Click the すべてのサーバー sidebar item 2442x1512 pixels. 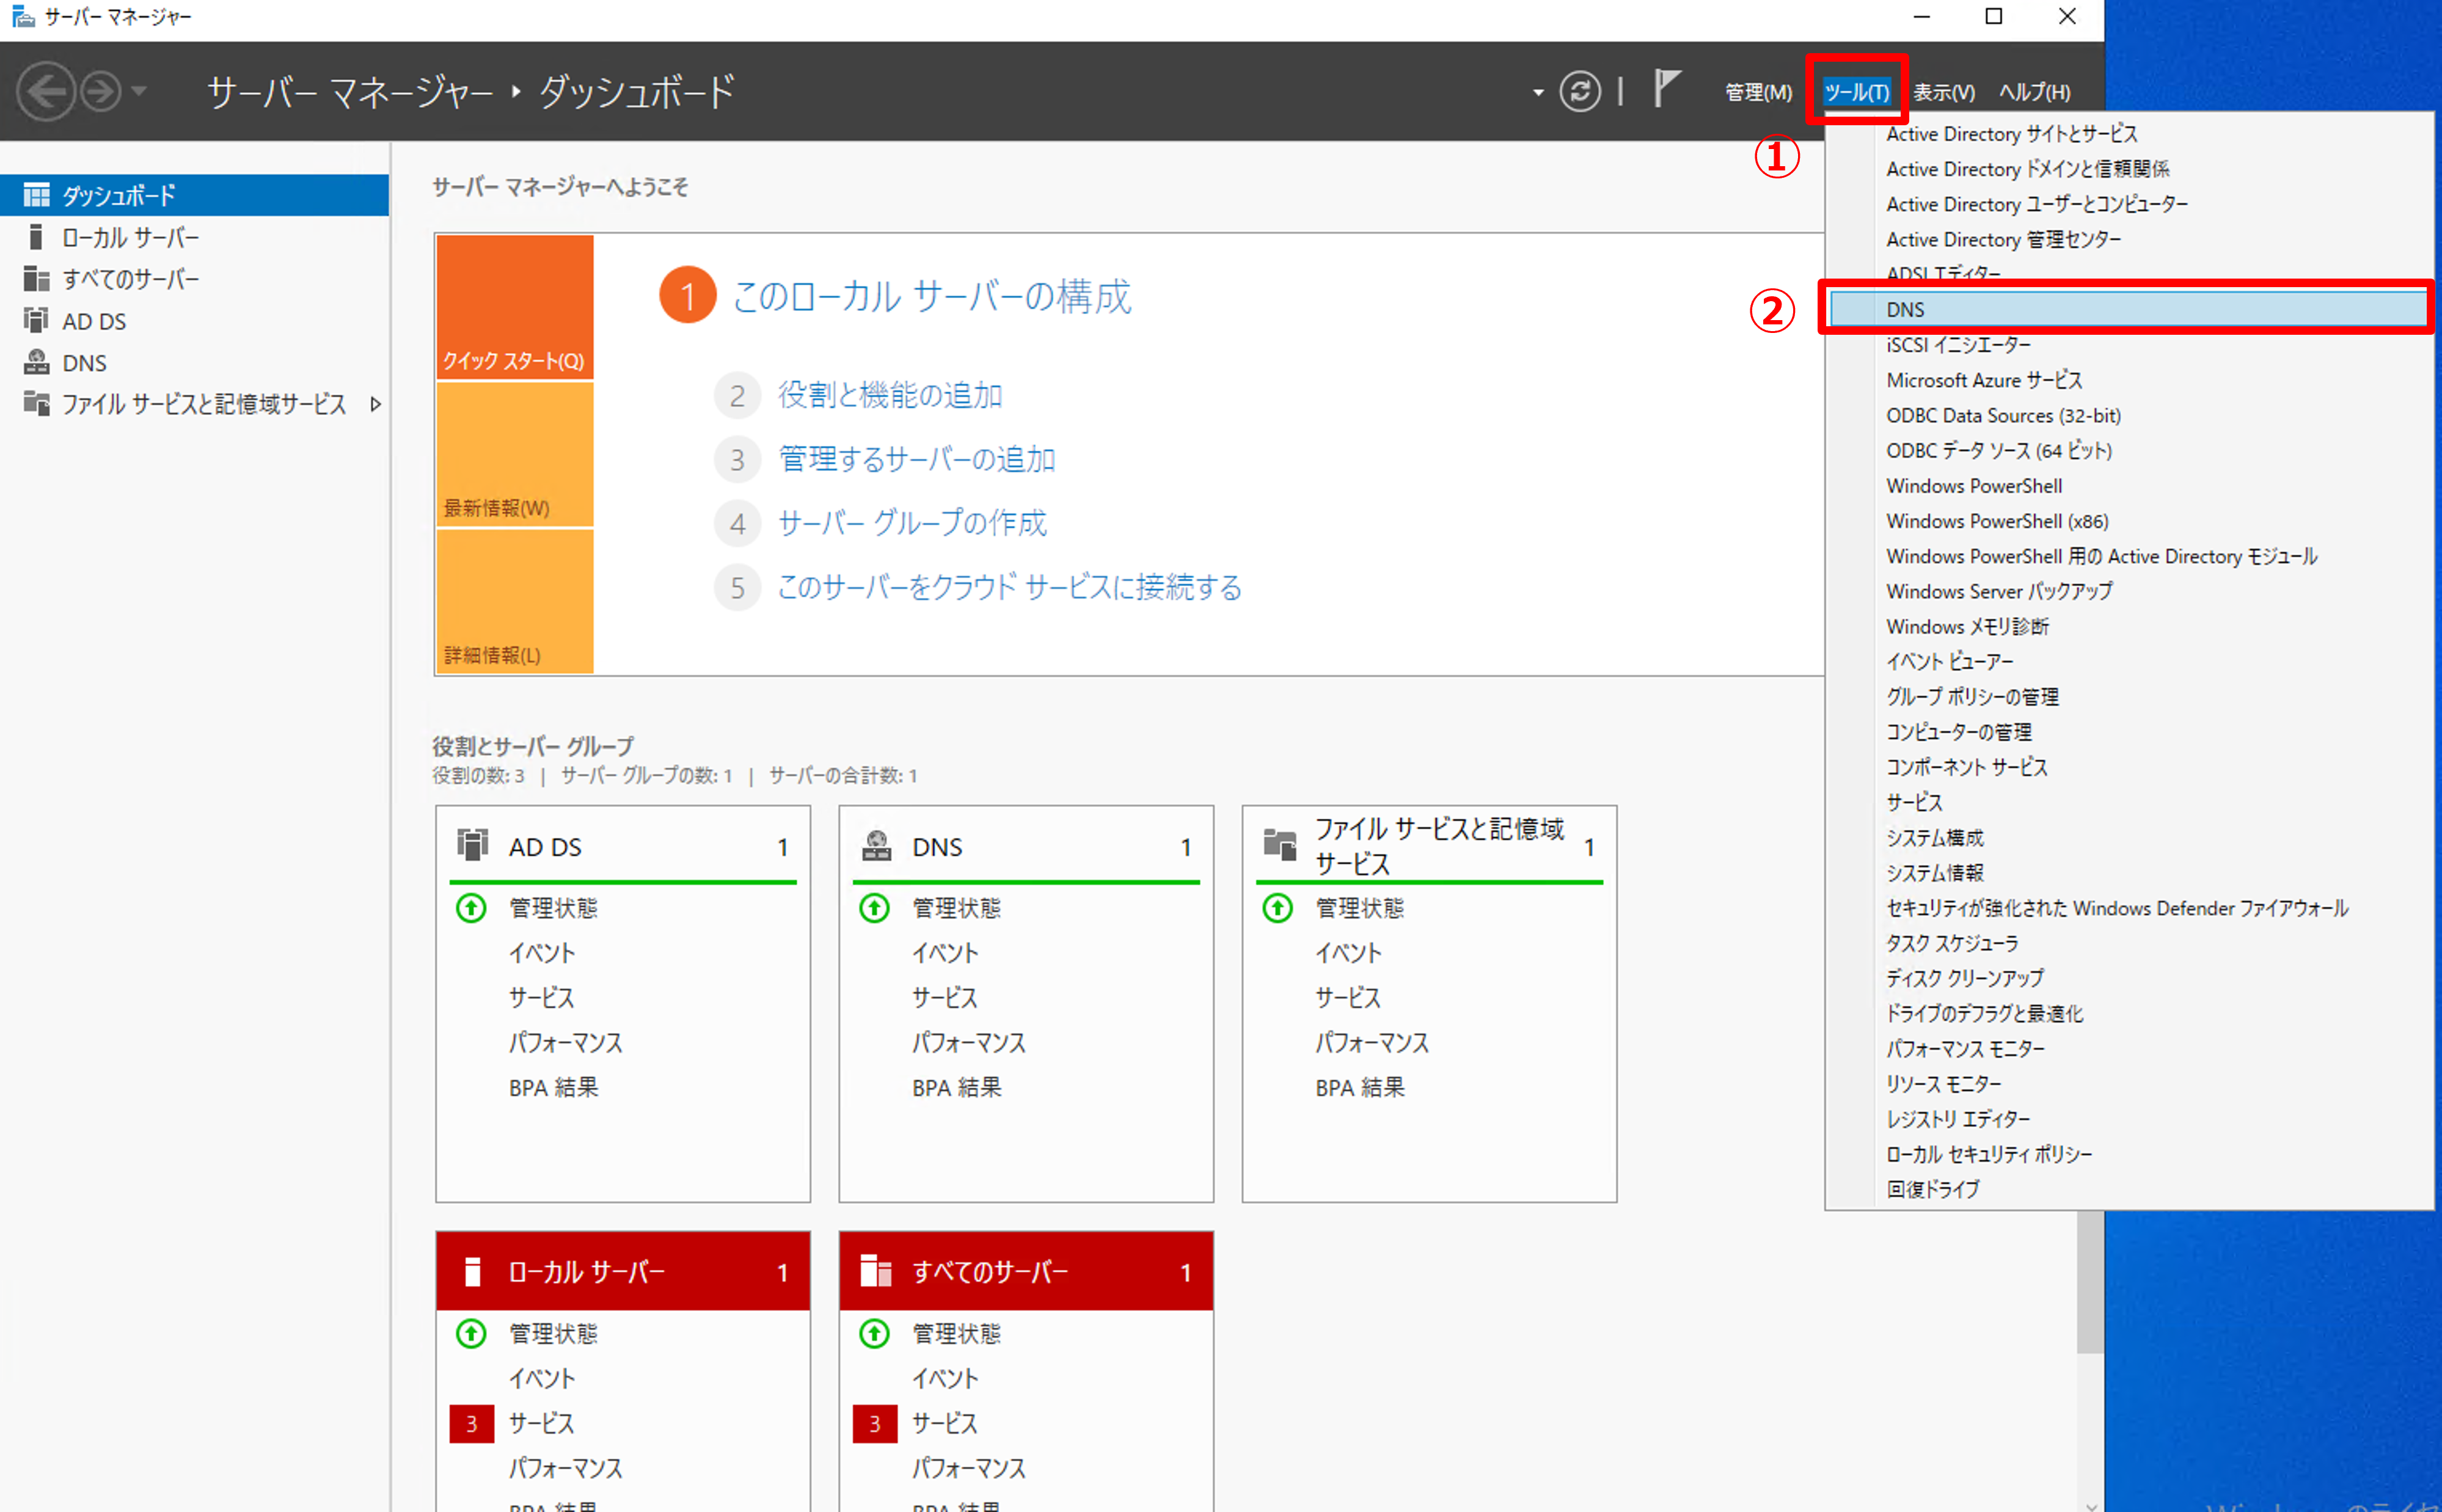point(130,279)
